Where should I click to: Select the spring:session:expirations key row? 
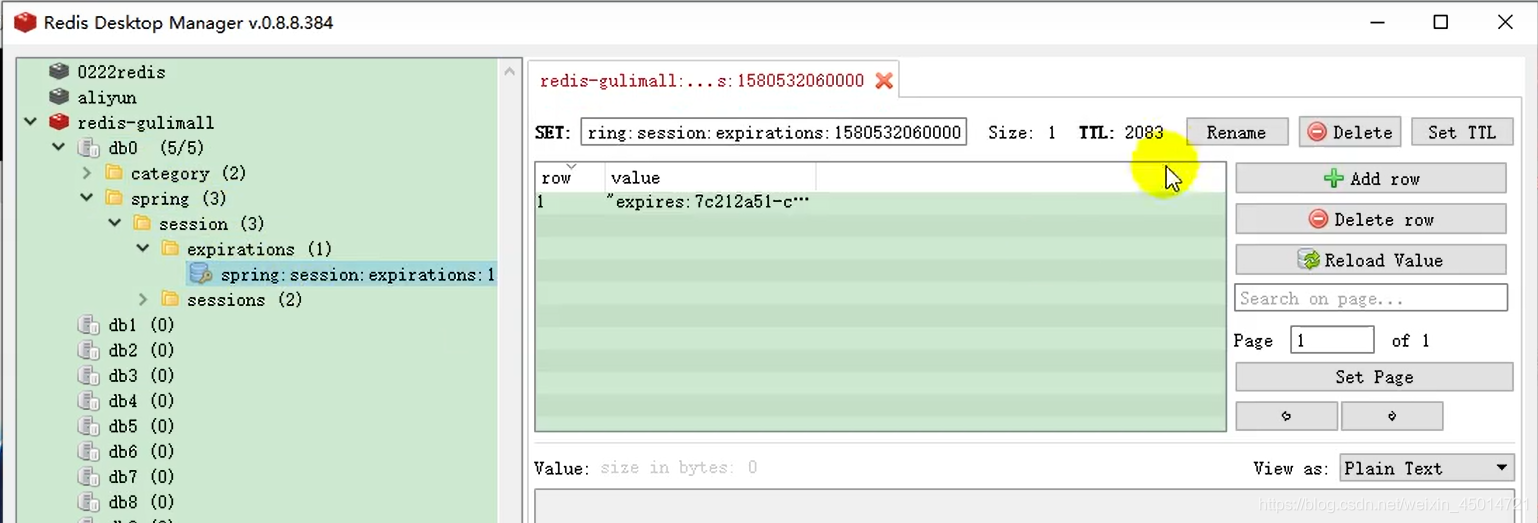pyautogui.click(x=343, y=274)
